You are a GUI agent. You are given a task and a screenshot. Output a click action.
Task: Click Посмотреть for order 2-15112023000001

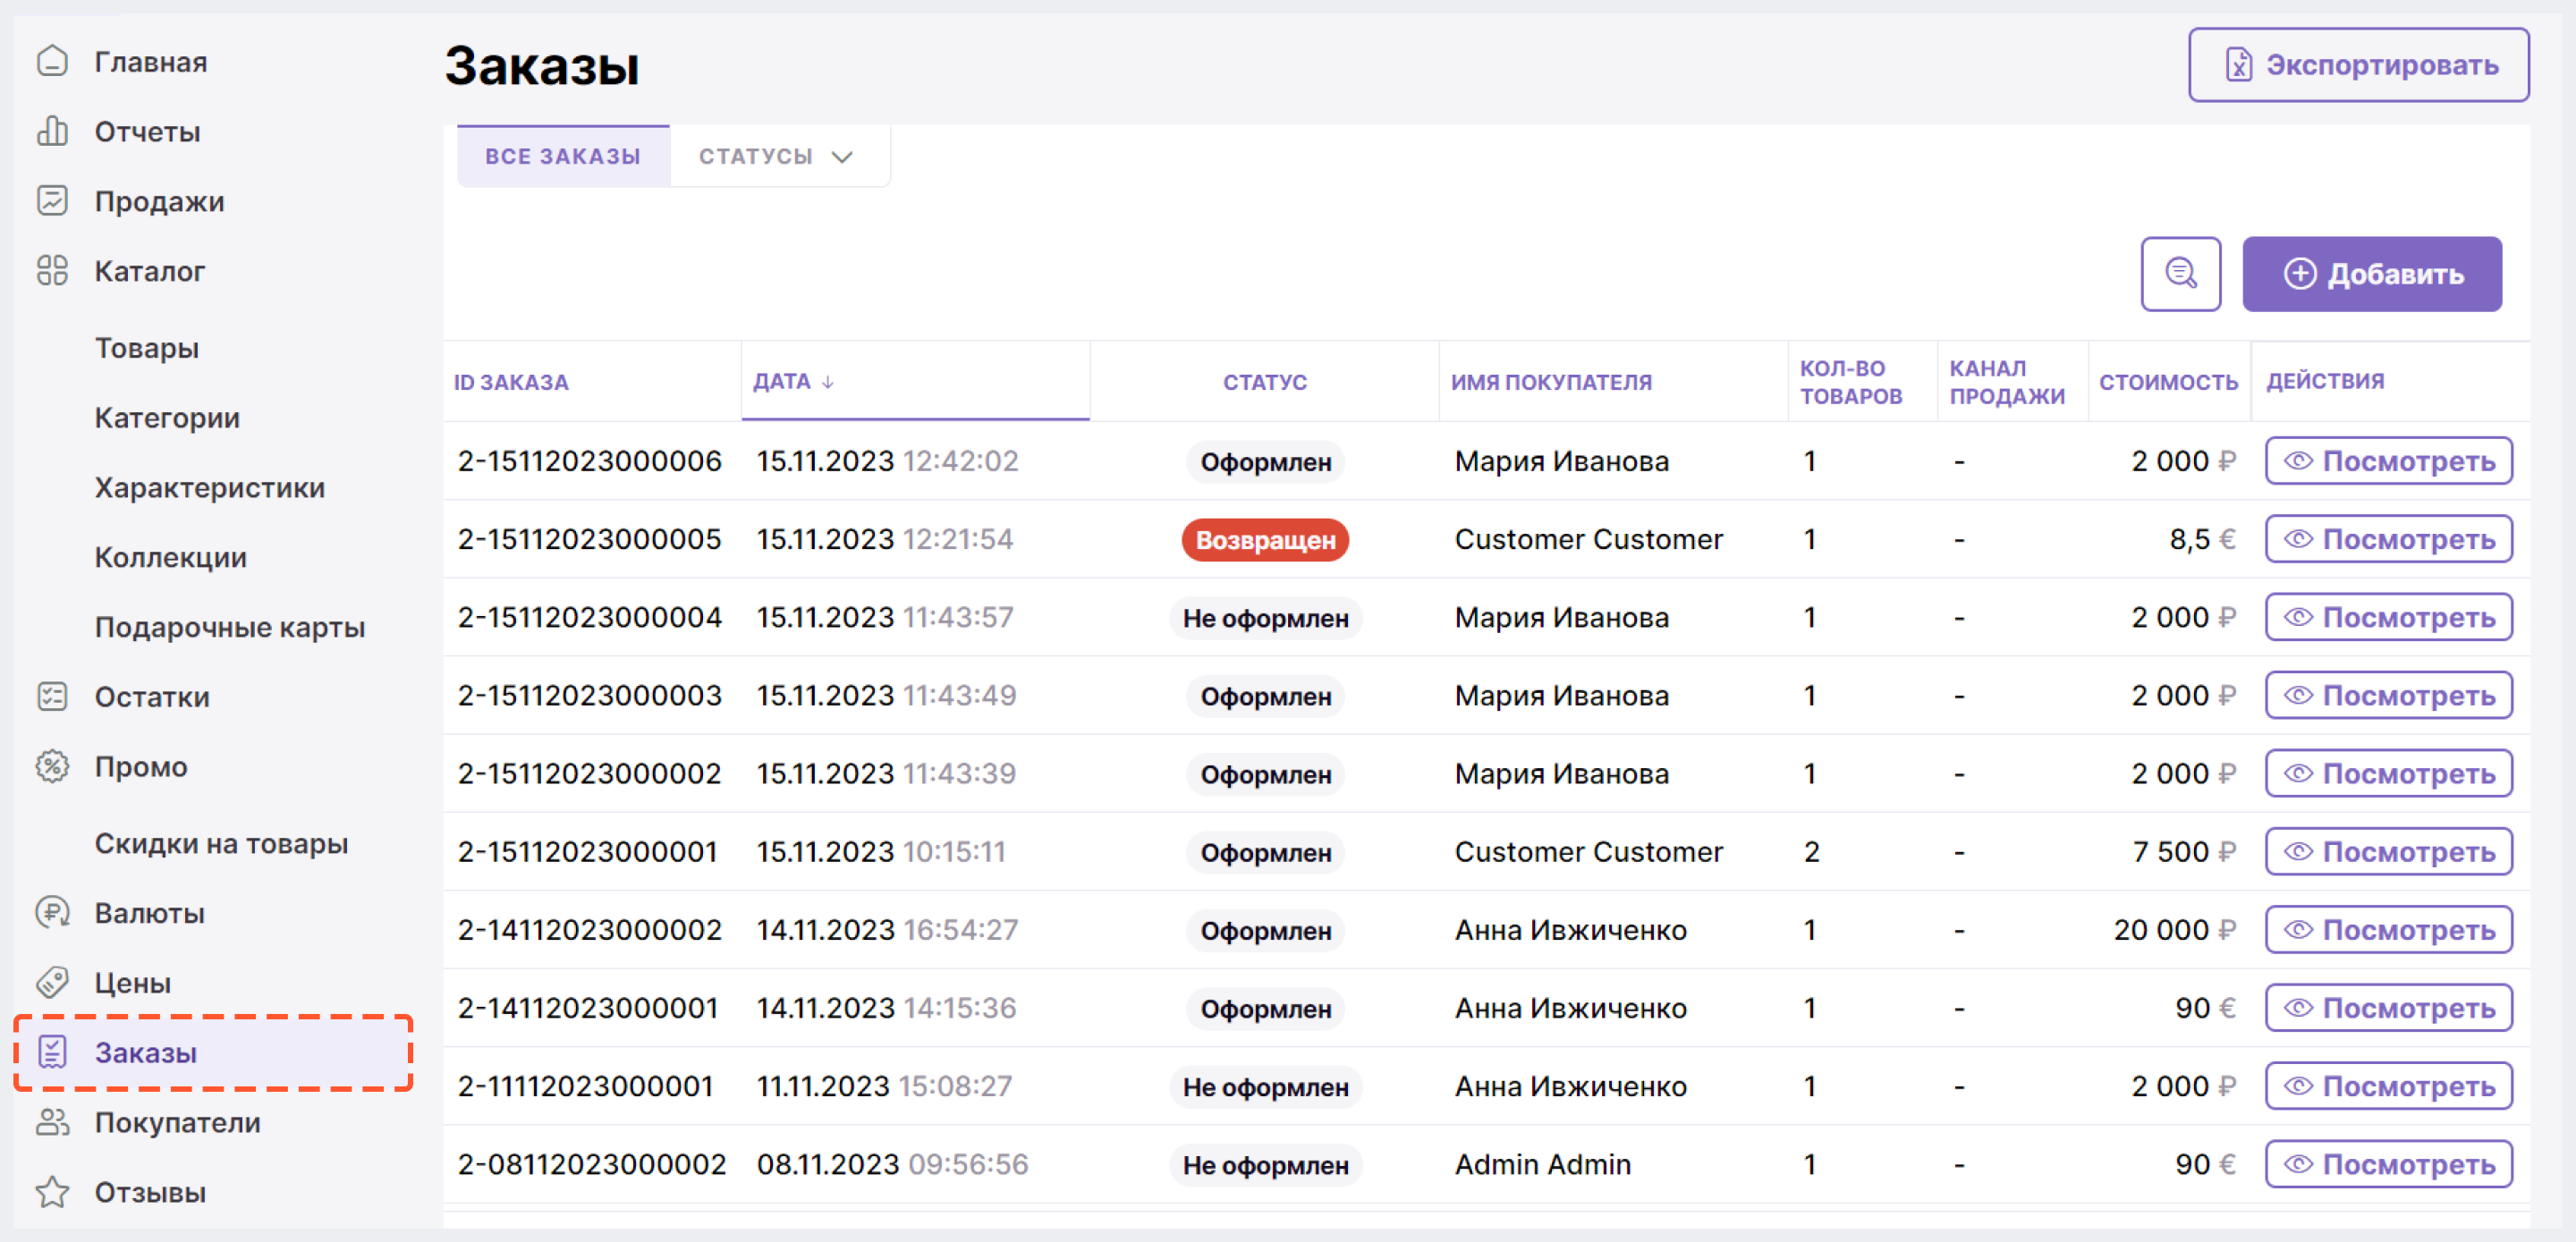click(x=2388, y=851)
